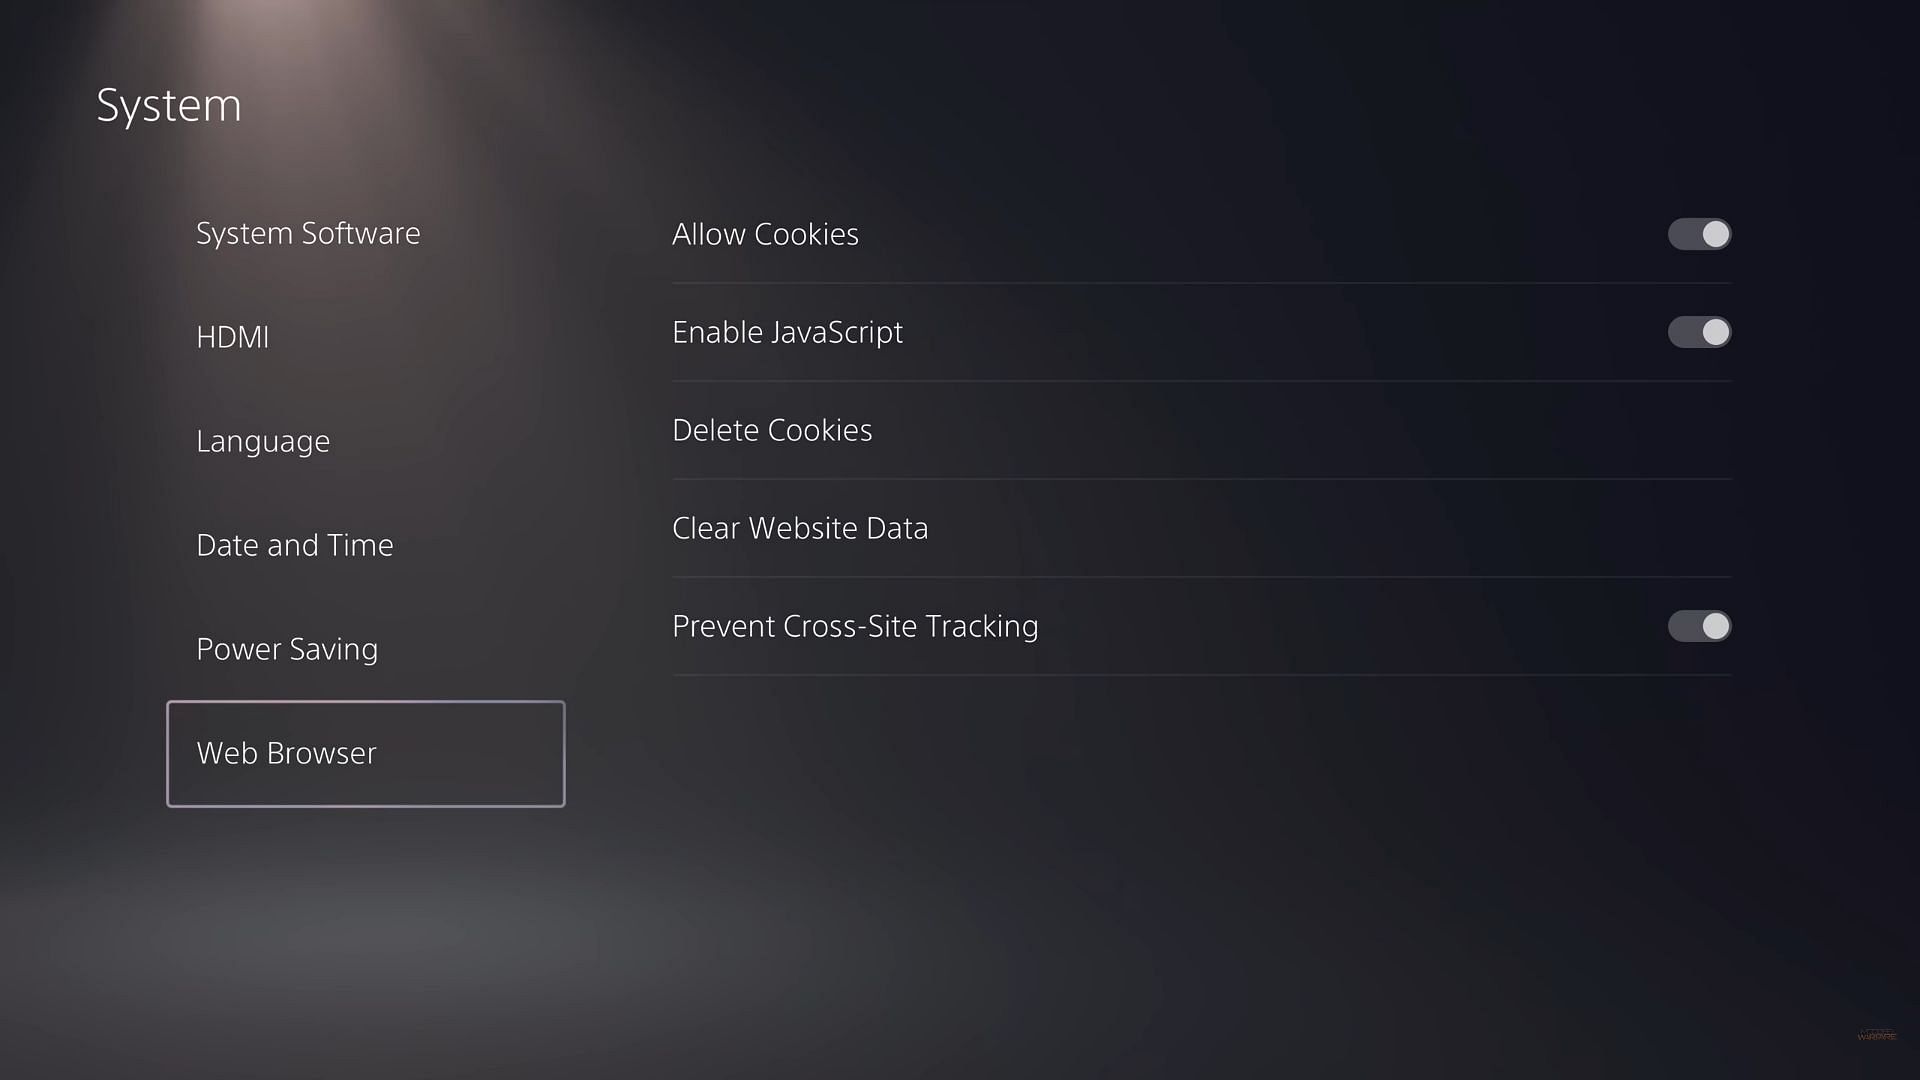Select System Software settings category
1920x1080 pixels.
click(x=307, y=233)
